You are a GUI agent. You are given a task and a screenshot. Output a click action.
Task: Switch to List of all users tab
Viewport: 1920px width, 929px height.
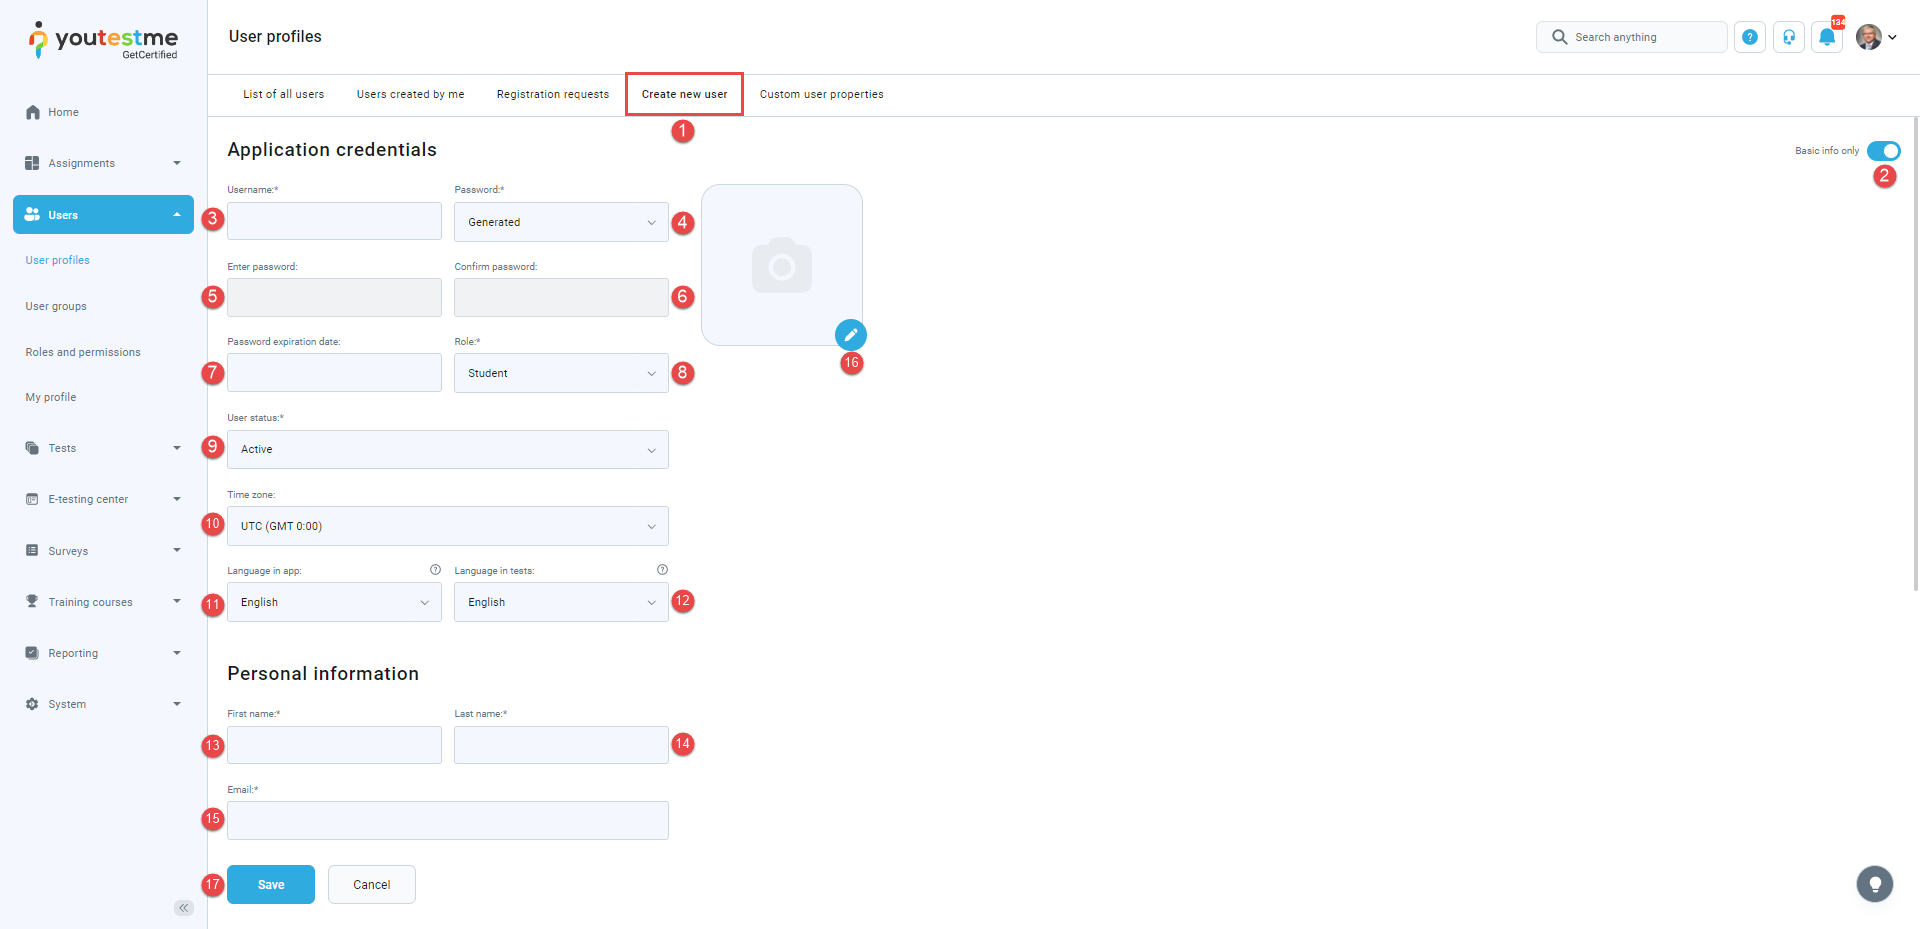283,94
